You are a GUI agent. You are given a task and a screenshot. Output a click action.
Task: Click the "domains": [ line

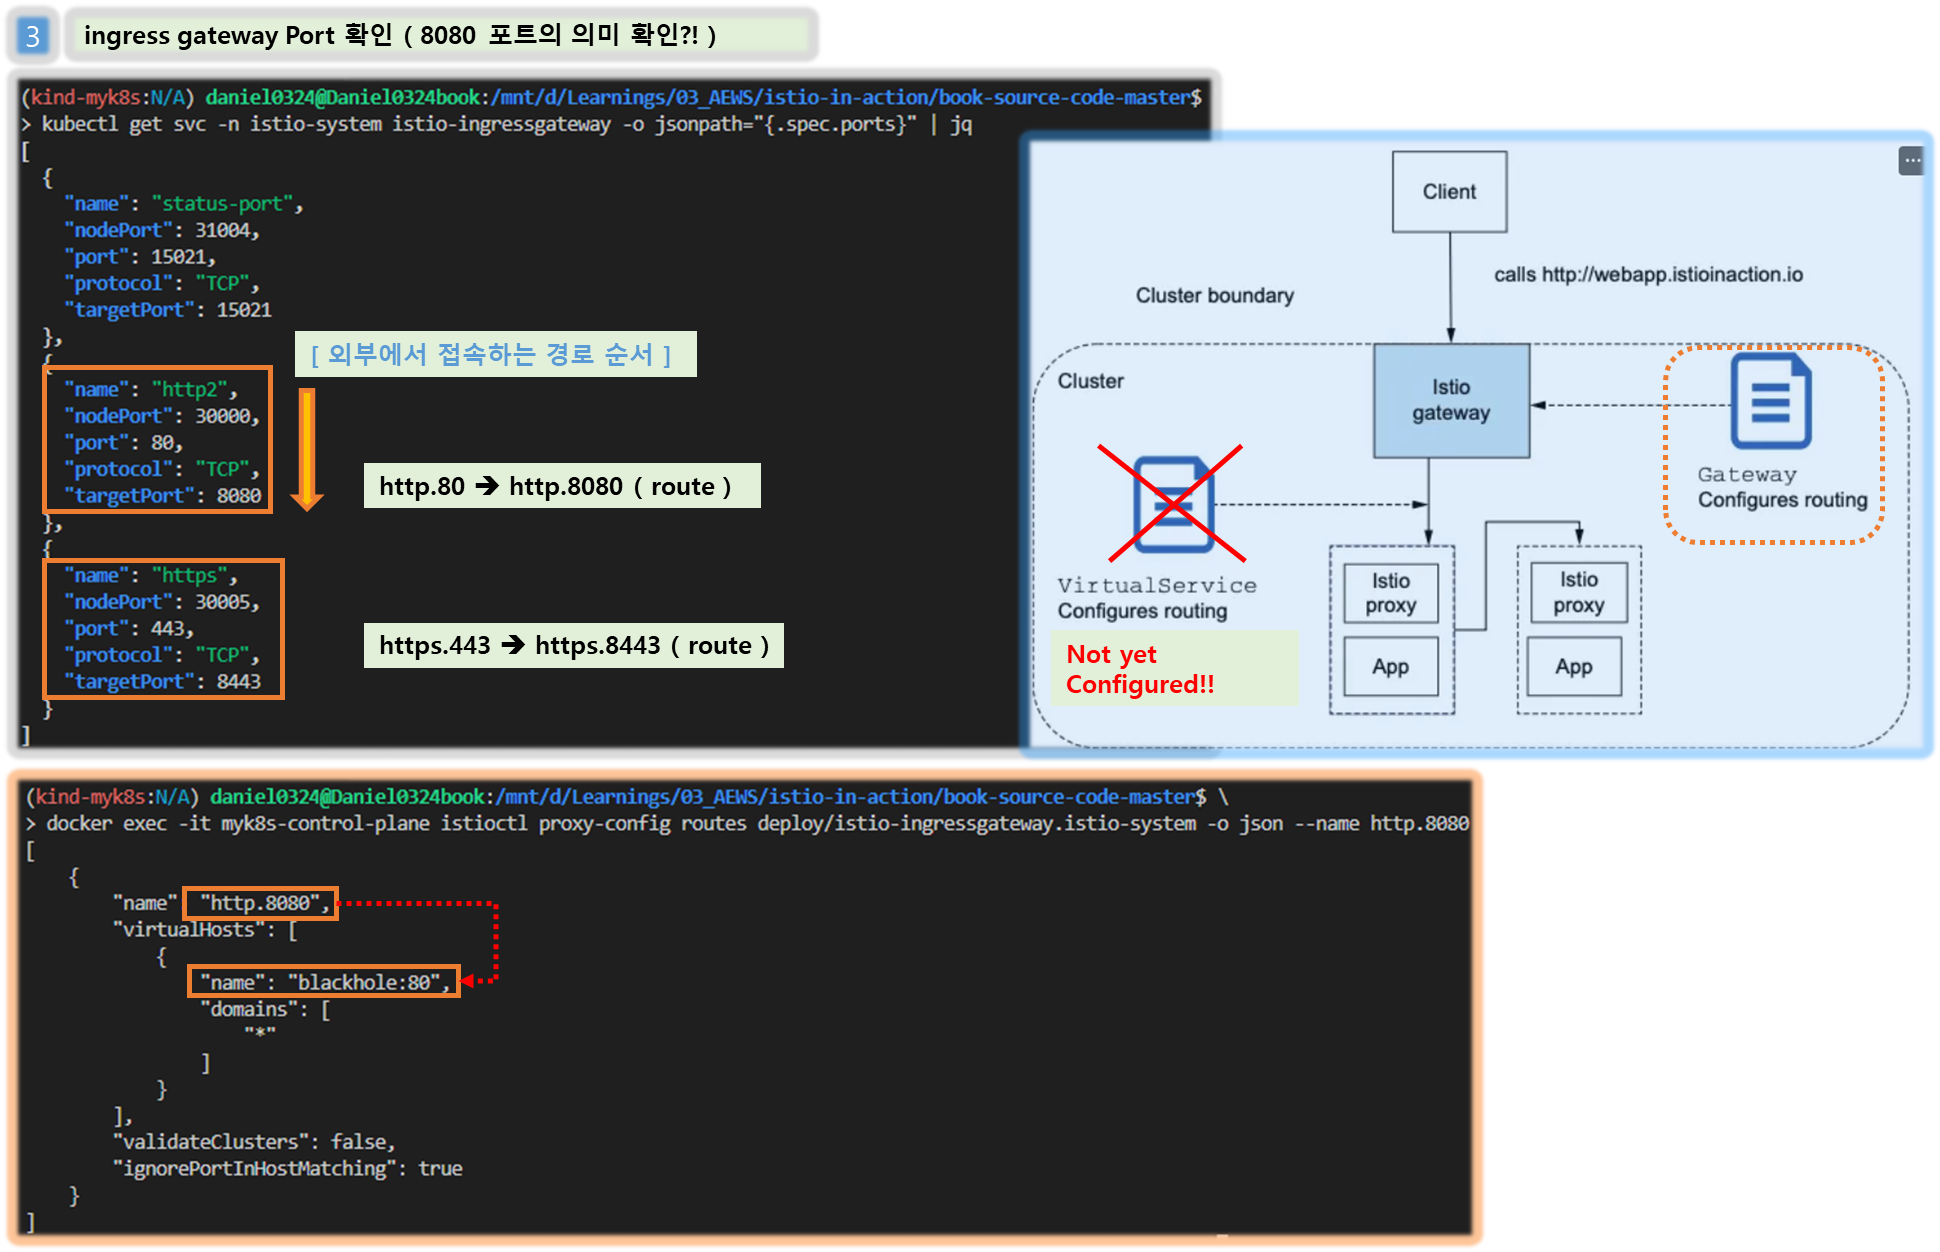pos(265,1009)
